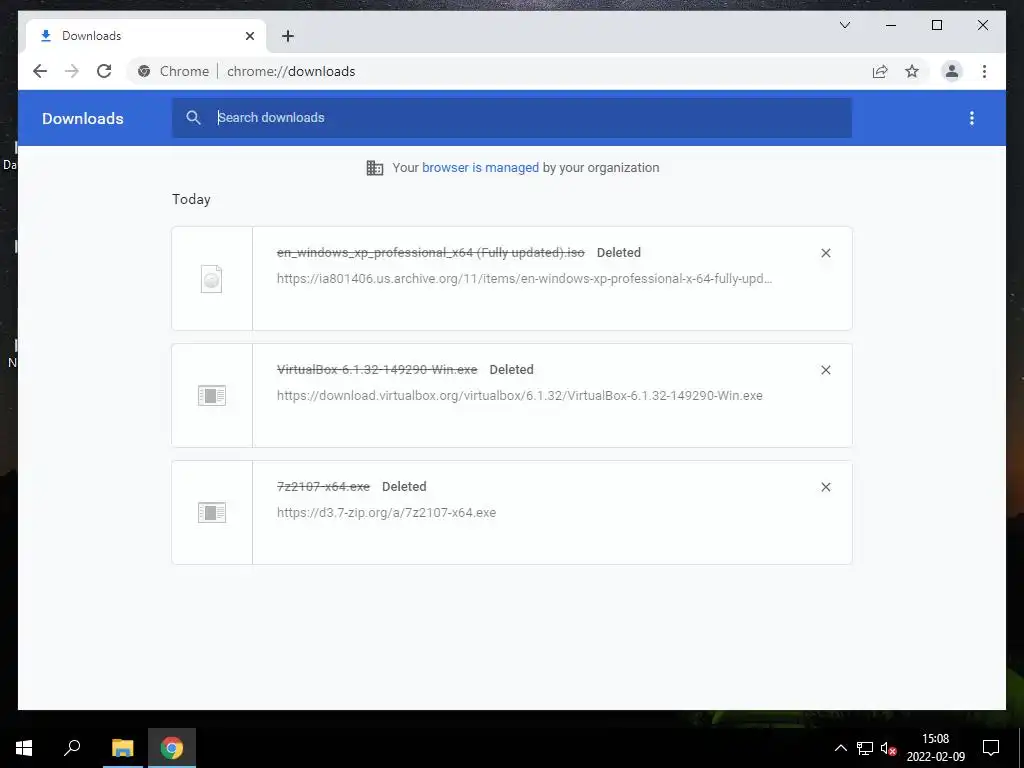The height and width of the screenshot is (768, 1024).
Task: Focus the Search downloads field
Action: (512, 118)
